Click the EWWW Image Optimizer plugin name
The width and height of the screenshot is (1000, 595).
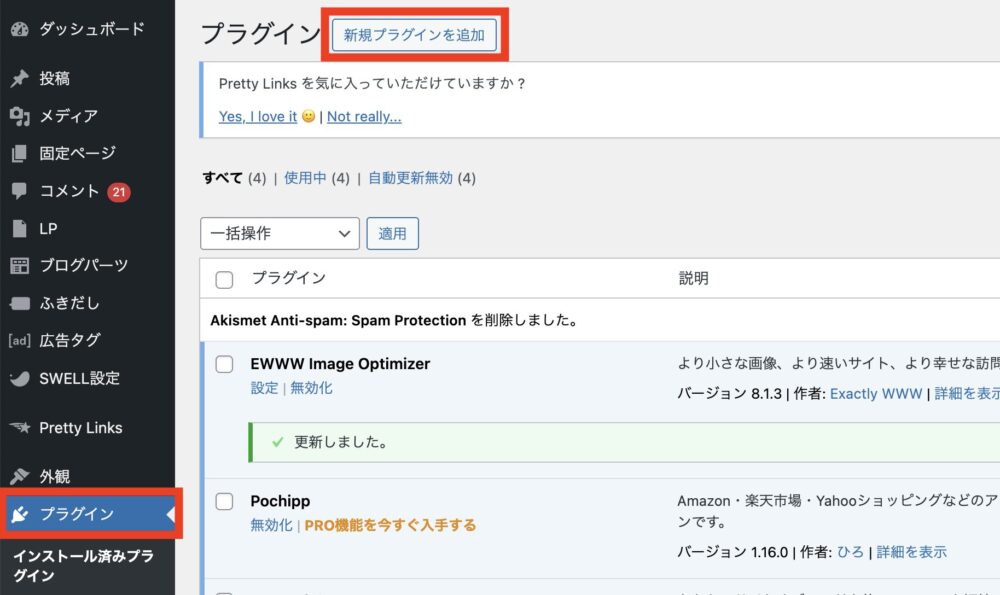coord(341,364)
